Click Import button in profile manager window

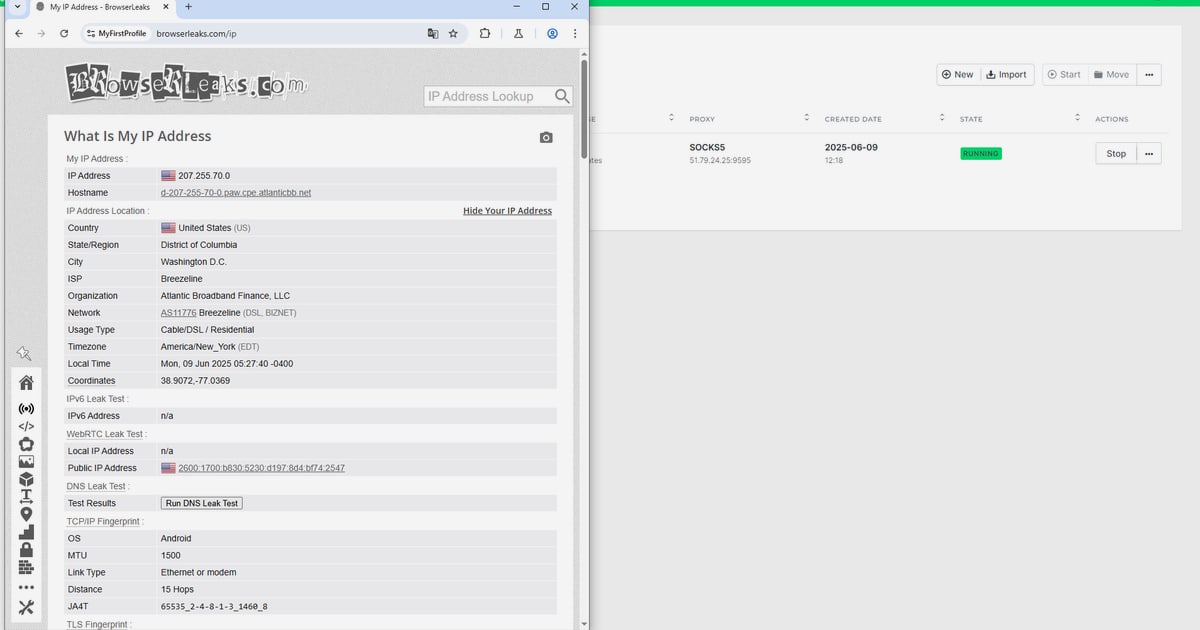(x=1006, y=75)
